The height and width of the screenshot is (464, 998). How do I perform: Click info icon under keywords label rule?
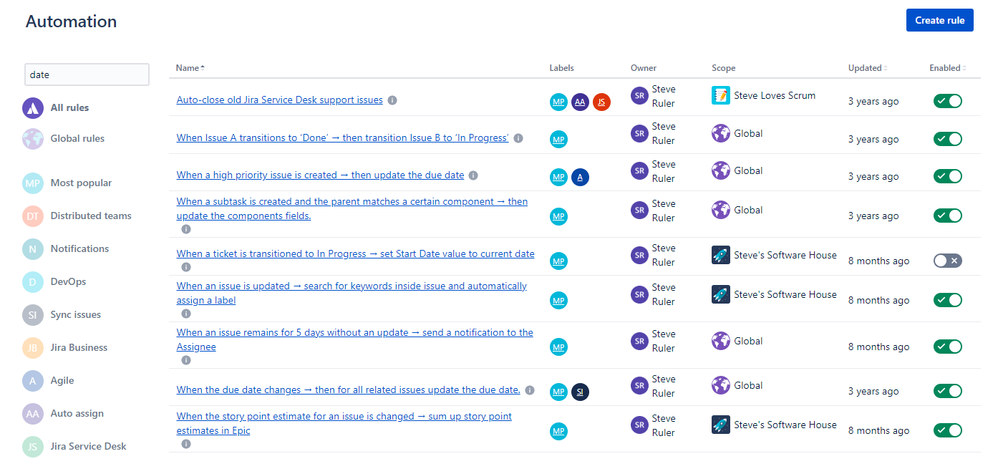coord(186,313)
